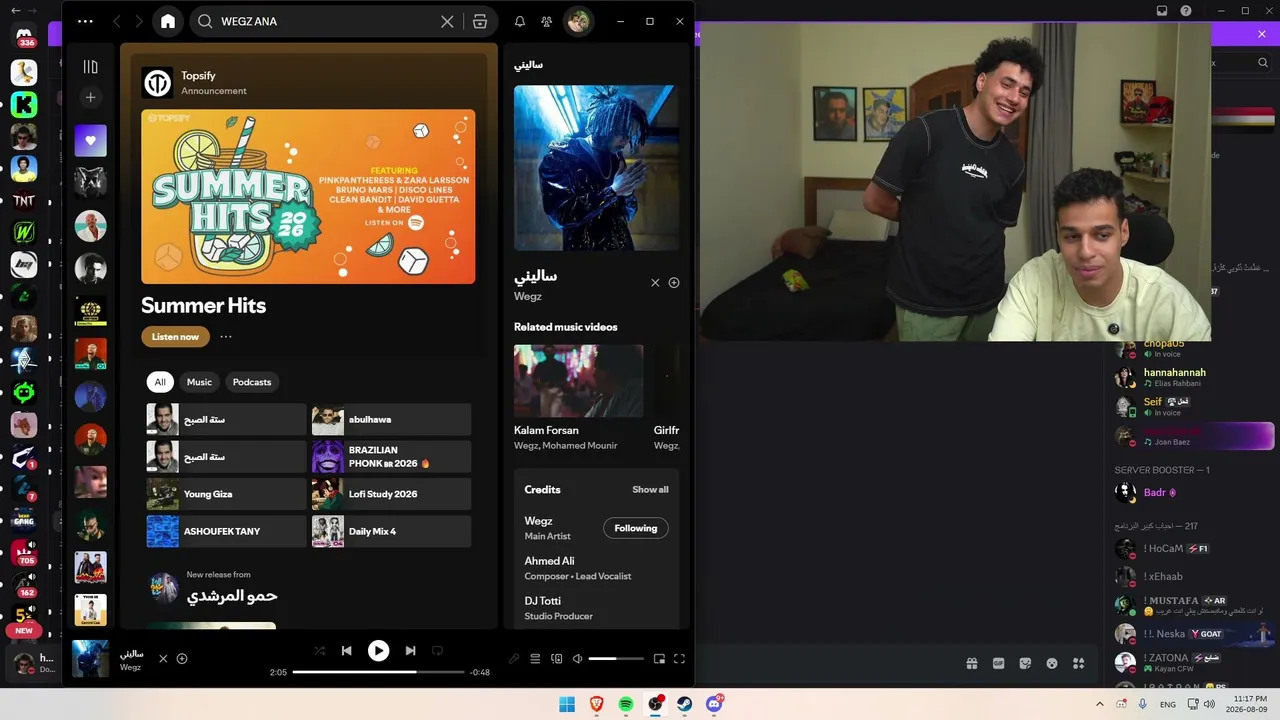Open Windows Start menu
Image resolution: width=1280 pixels, height=720 pixels.
tap(567, 704)
